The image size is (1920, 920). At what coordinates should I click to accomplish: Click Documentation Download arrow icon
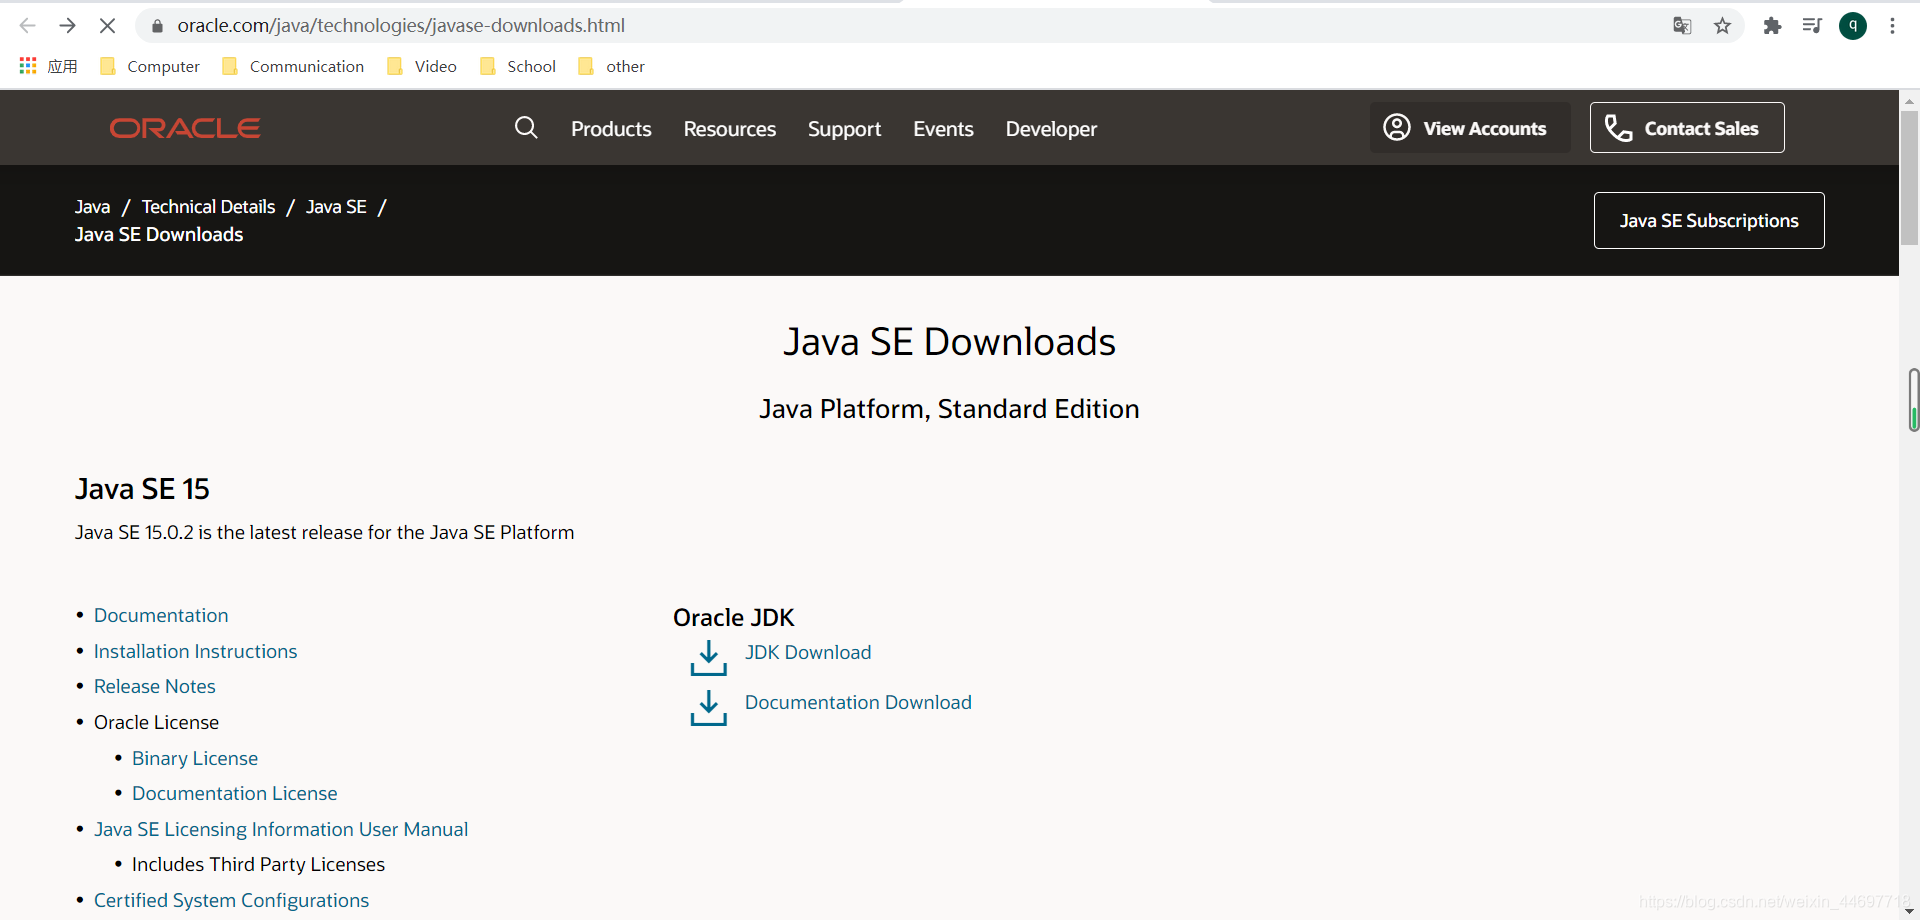[709, 708]
